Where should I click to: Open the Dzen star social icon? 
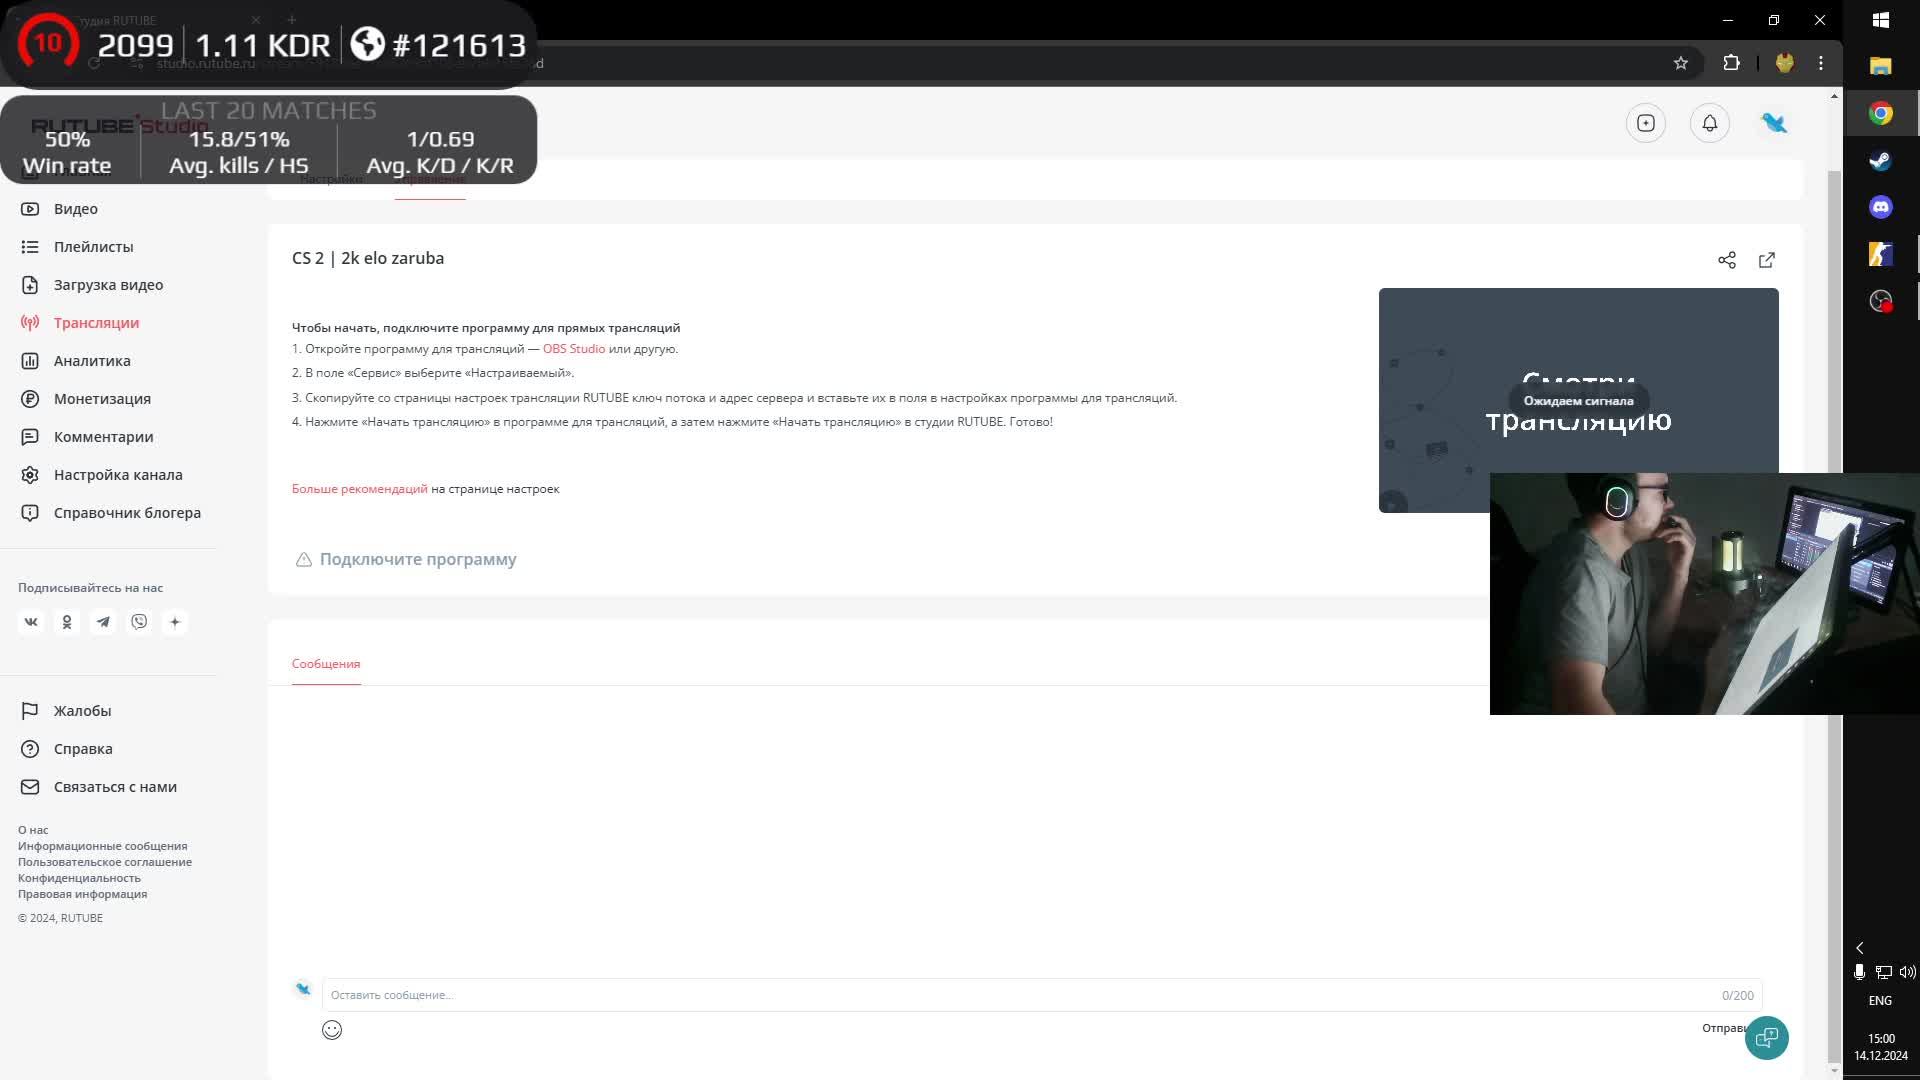tap(175, 622)
